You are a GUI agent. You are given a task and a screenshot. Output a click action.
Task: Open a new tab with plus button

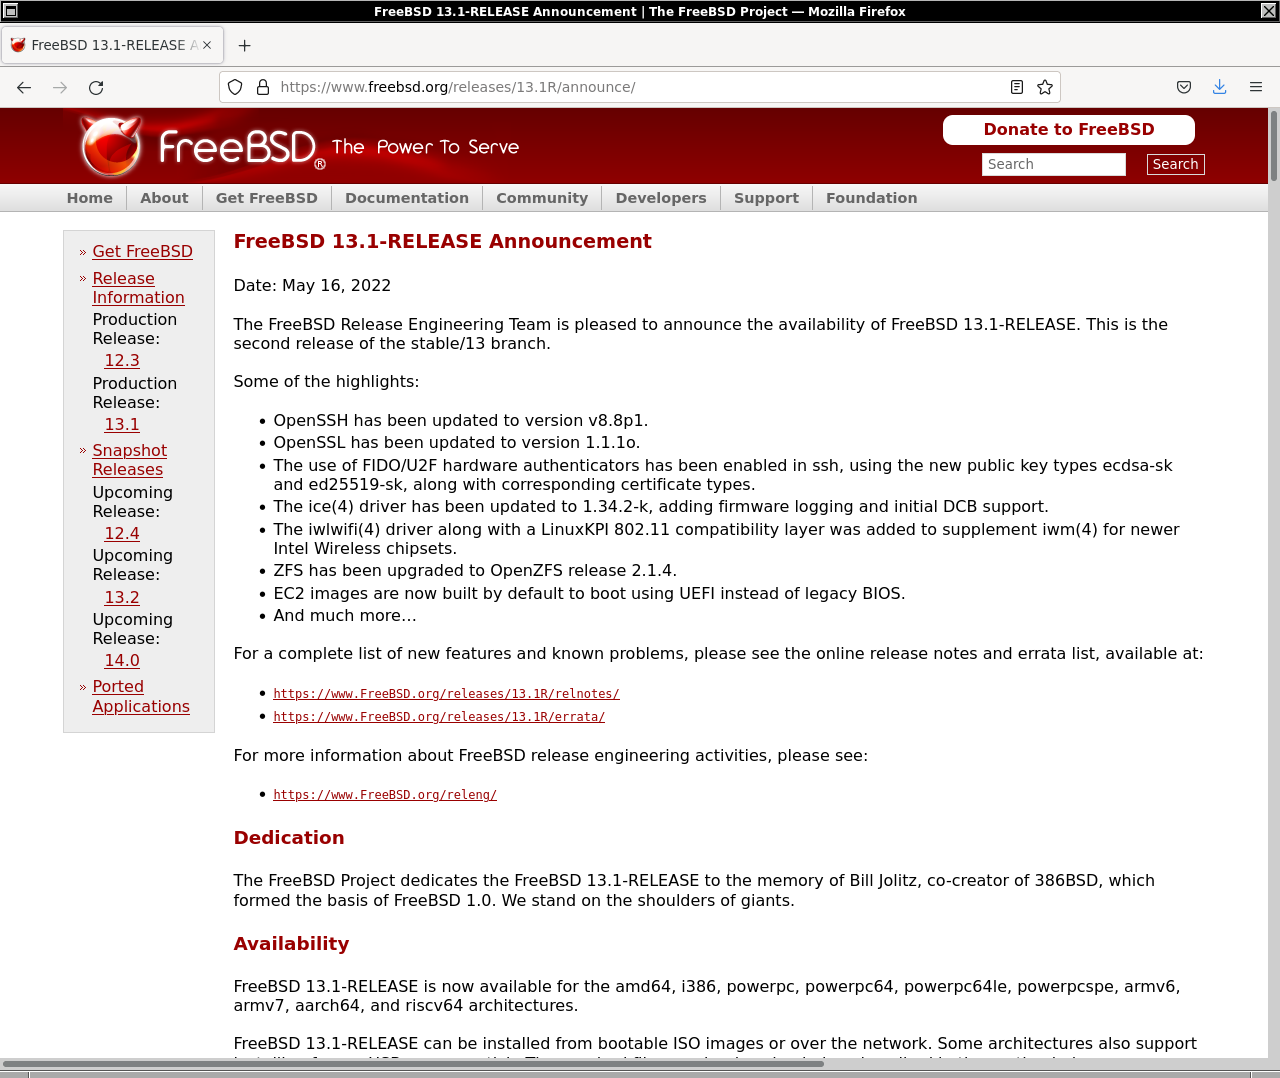pos(245,45)
